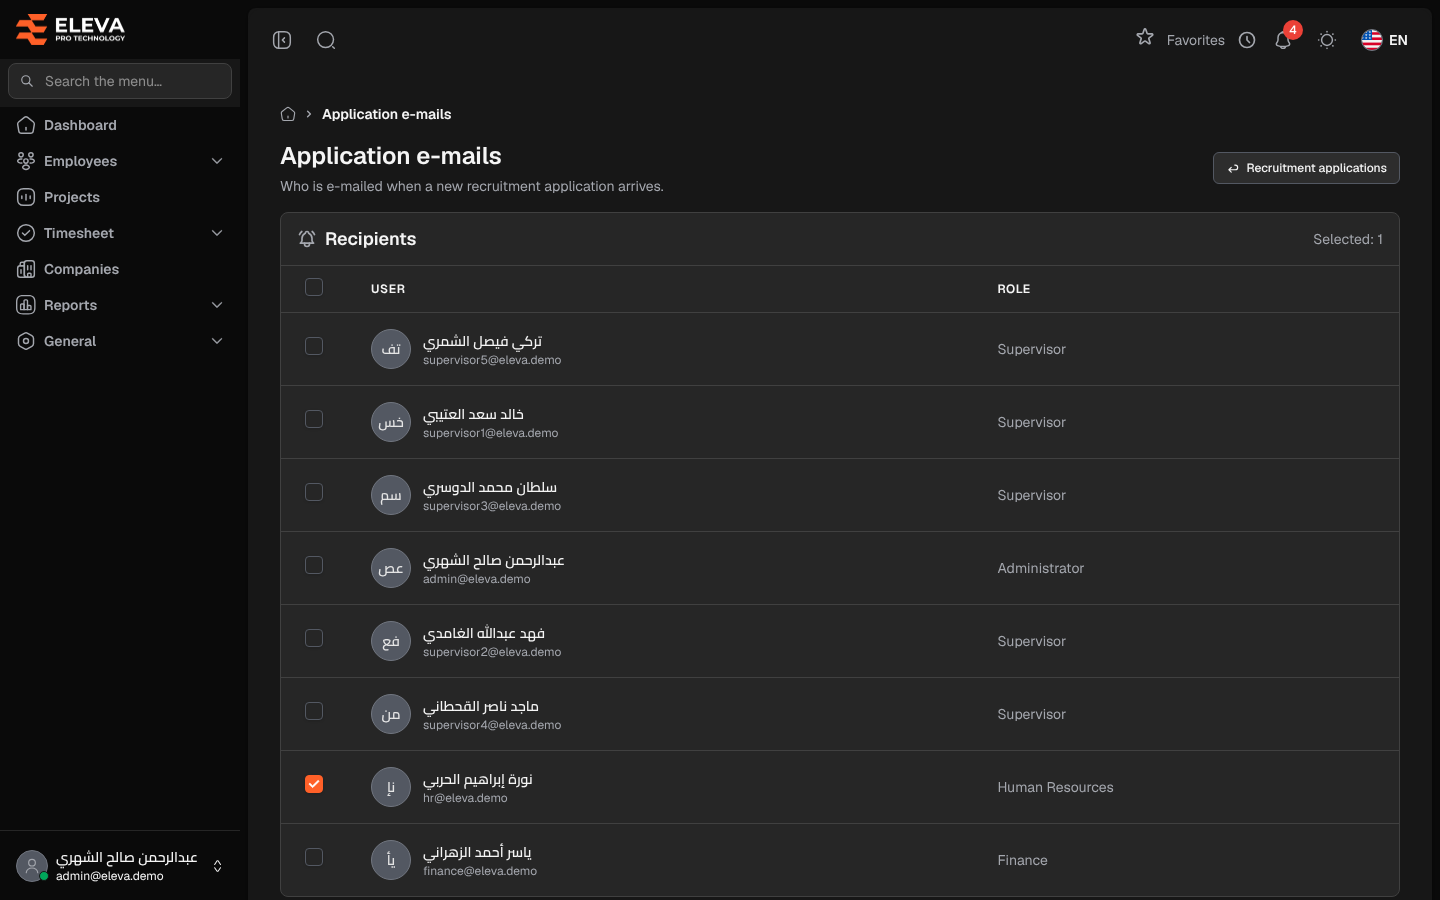Click the avatar of finance@eleva.demo row

tap(391, 860)
